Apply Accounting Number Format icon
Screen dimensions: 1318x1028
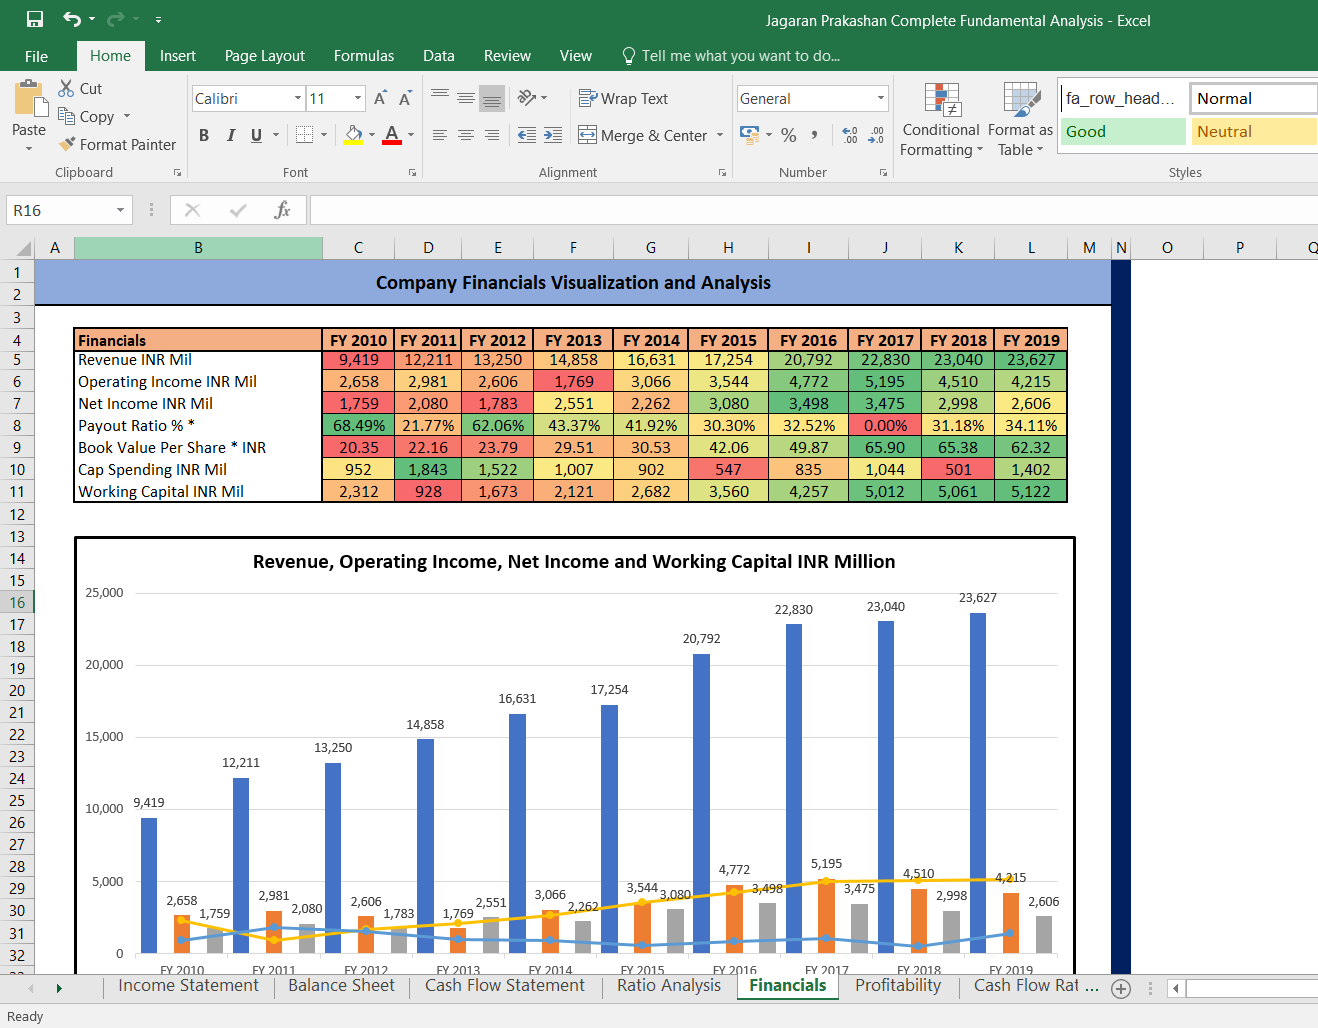tap(749, 134)
